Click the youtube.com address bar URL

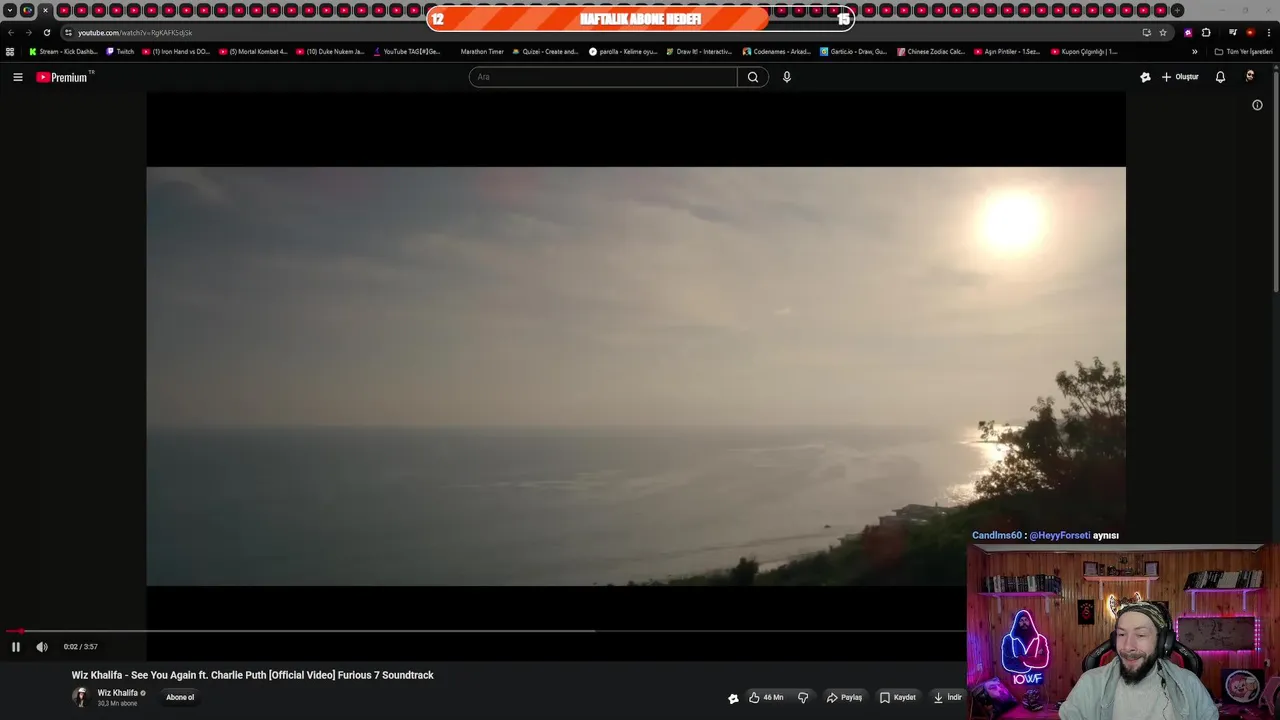tap(135, 33)
